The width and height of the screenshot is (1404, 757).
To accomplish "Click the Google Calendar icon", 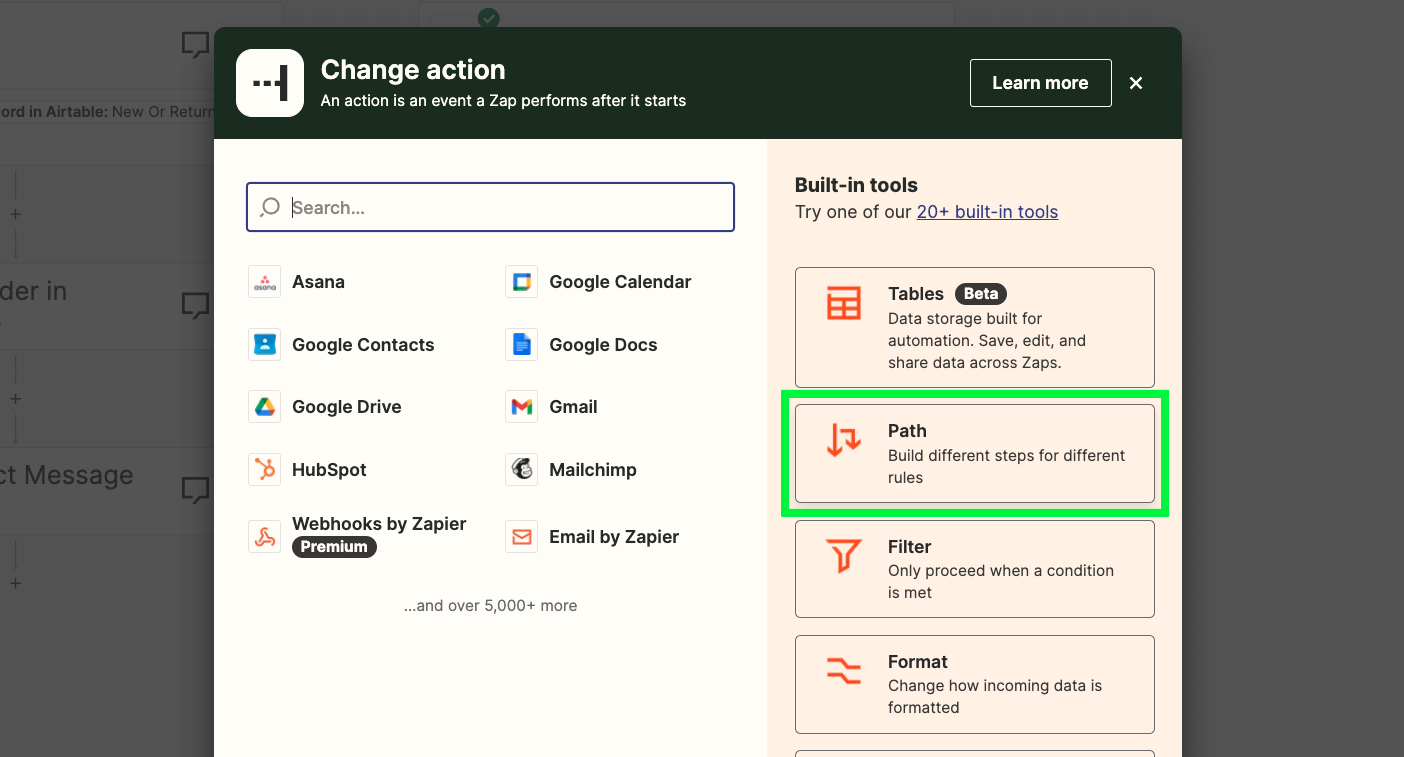I will pyautogui.click(x=521, y=282).
